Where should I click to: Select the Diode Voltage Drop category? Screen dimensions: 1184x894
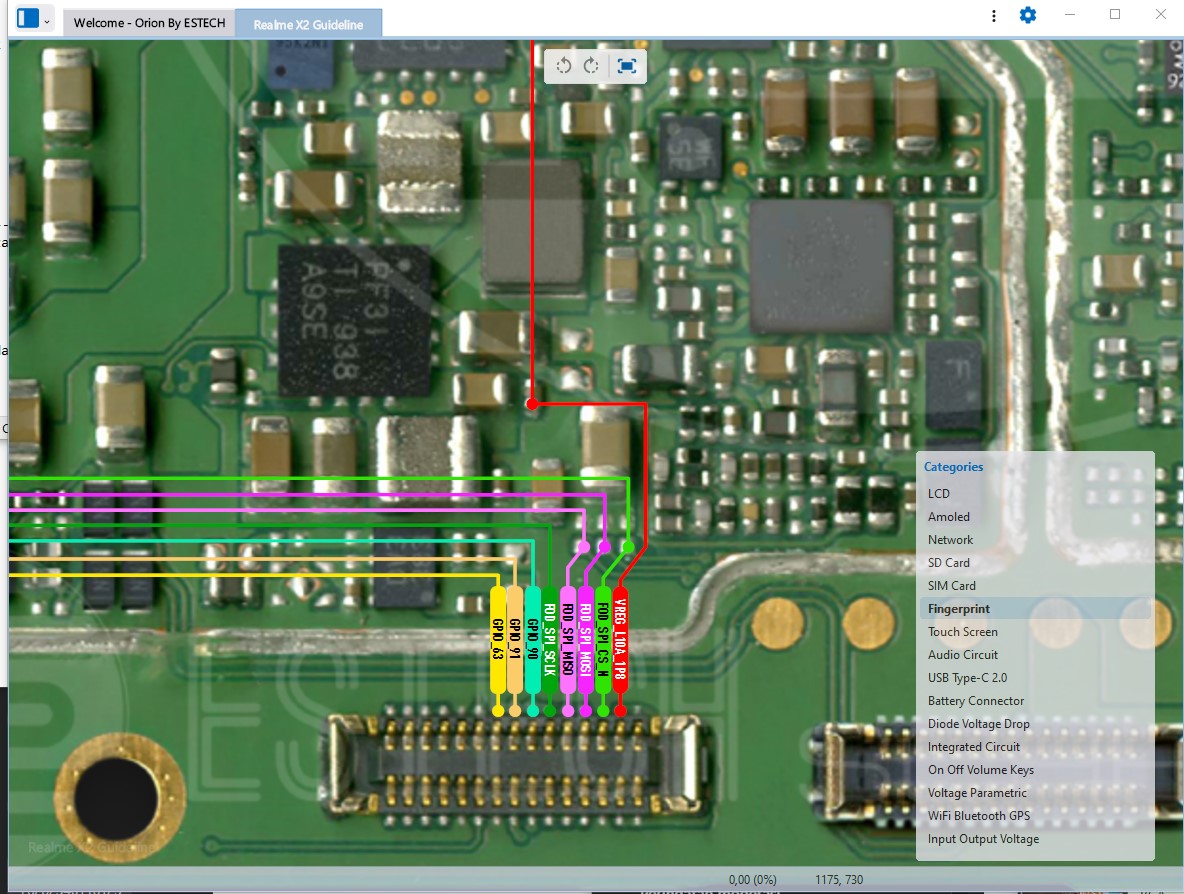pos(978,724)
